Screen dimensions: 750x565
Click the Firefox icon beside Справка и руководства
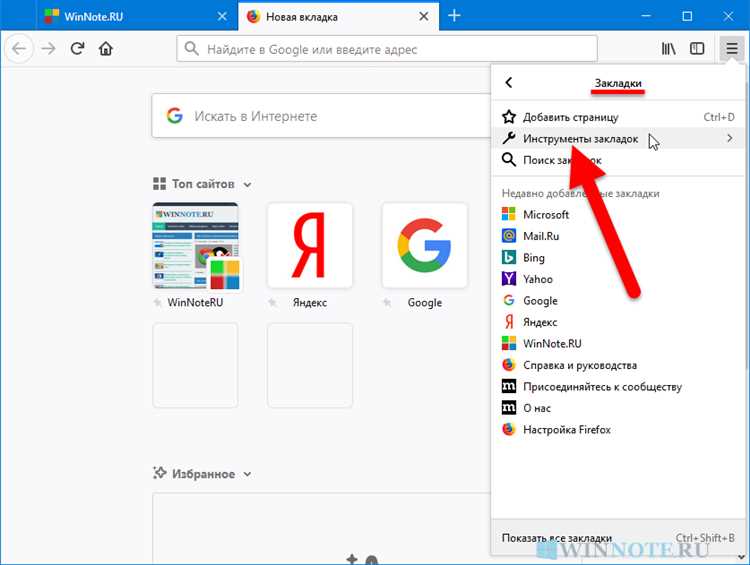click(x=508, y=365)
